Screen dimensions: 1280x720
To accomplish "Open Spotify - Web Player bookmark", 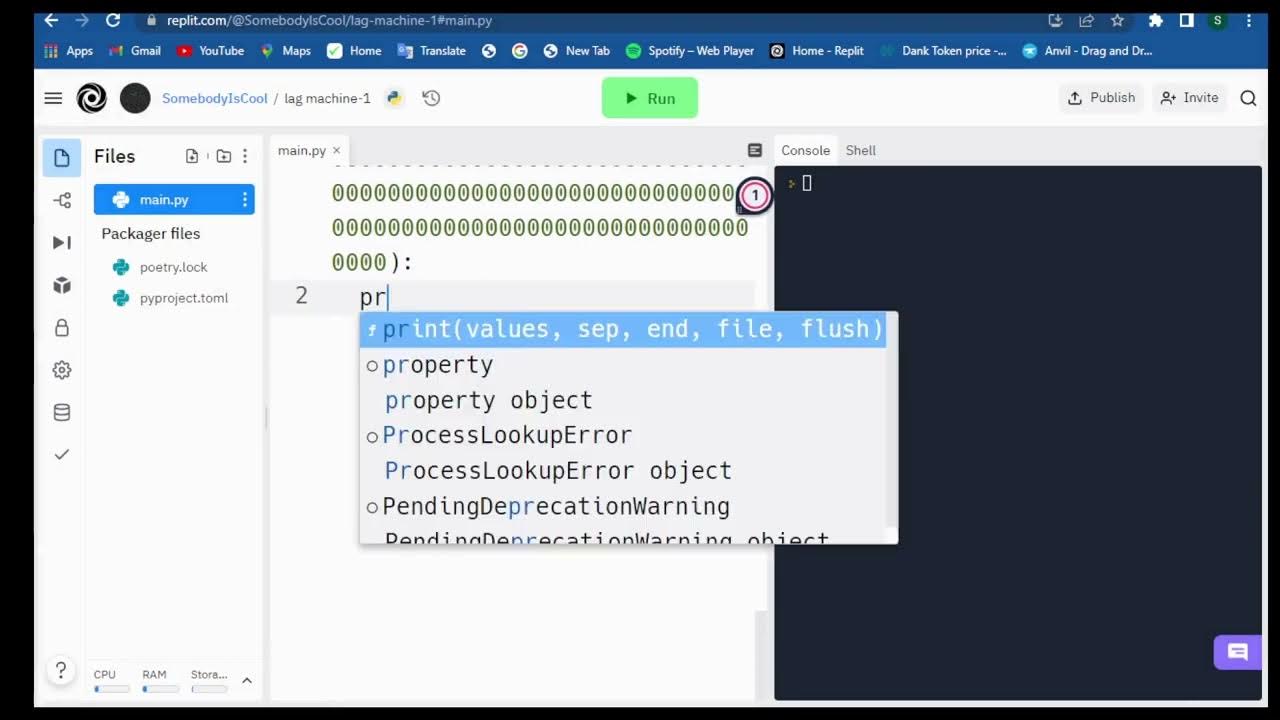I will (x=690, y=51).
